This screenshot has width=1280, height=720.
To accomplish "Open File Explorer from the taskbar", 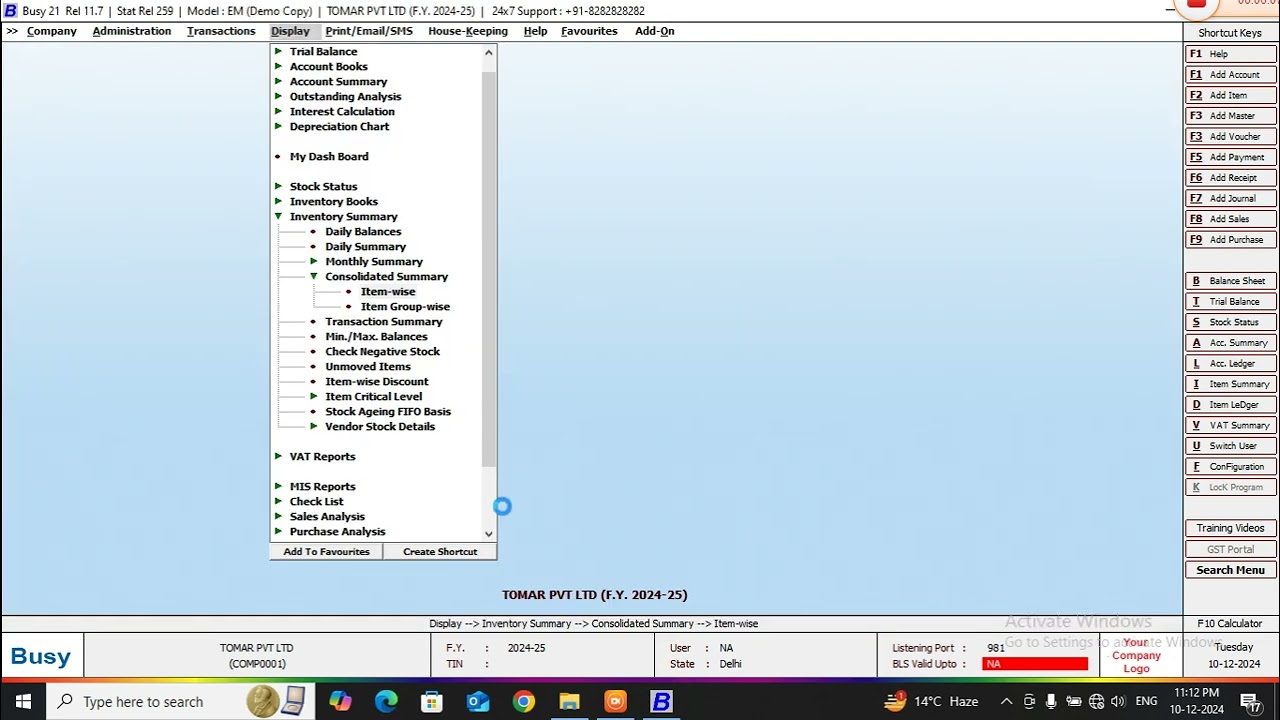I will (x=569, y=702).
